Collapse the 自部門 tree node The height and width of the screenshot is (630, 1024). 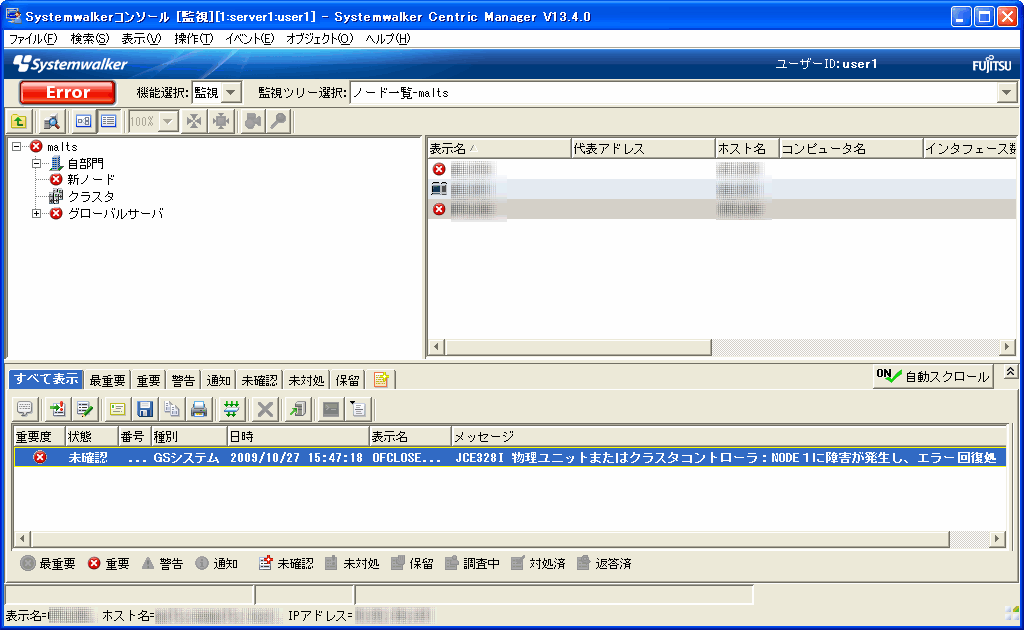[37, 163]
